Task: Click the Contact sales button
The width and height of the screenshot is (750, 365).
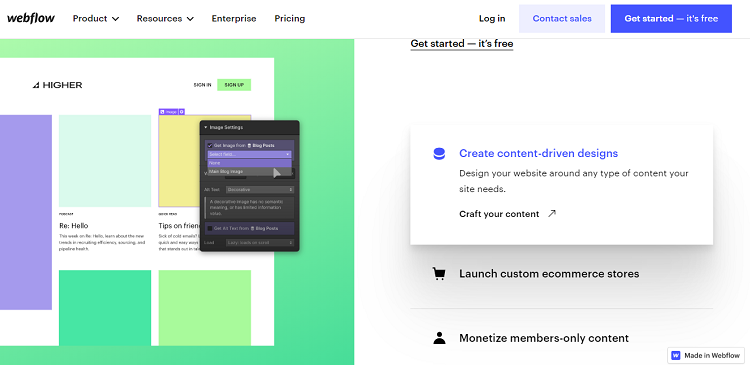Action: 562,19
